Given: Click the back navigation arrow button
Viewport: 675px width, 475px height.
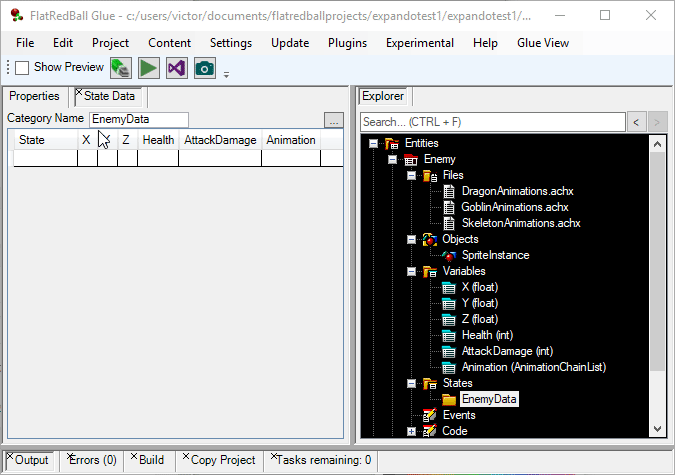Looking at the screenshot, I should [x=636, y=122].
